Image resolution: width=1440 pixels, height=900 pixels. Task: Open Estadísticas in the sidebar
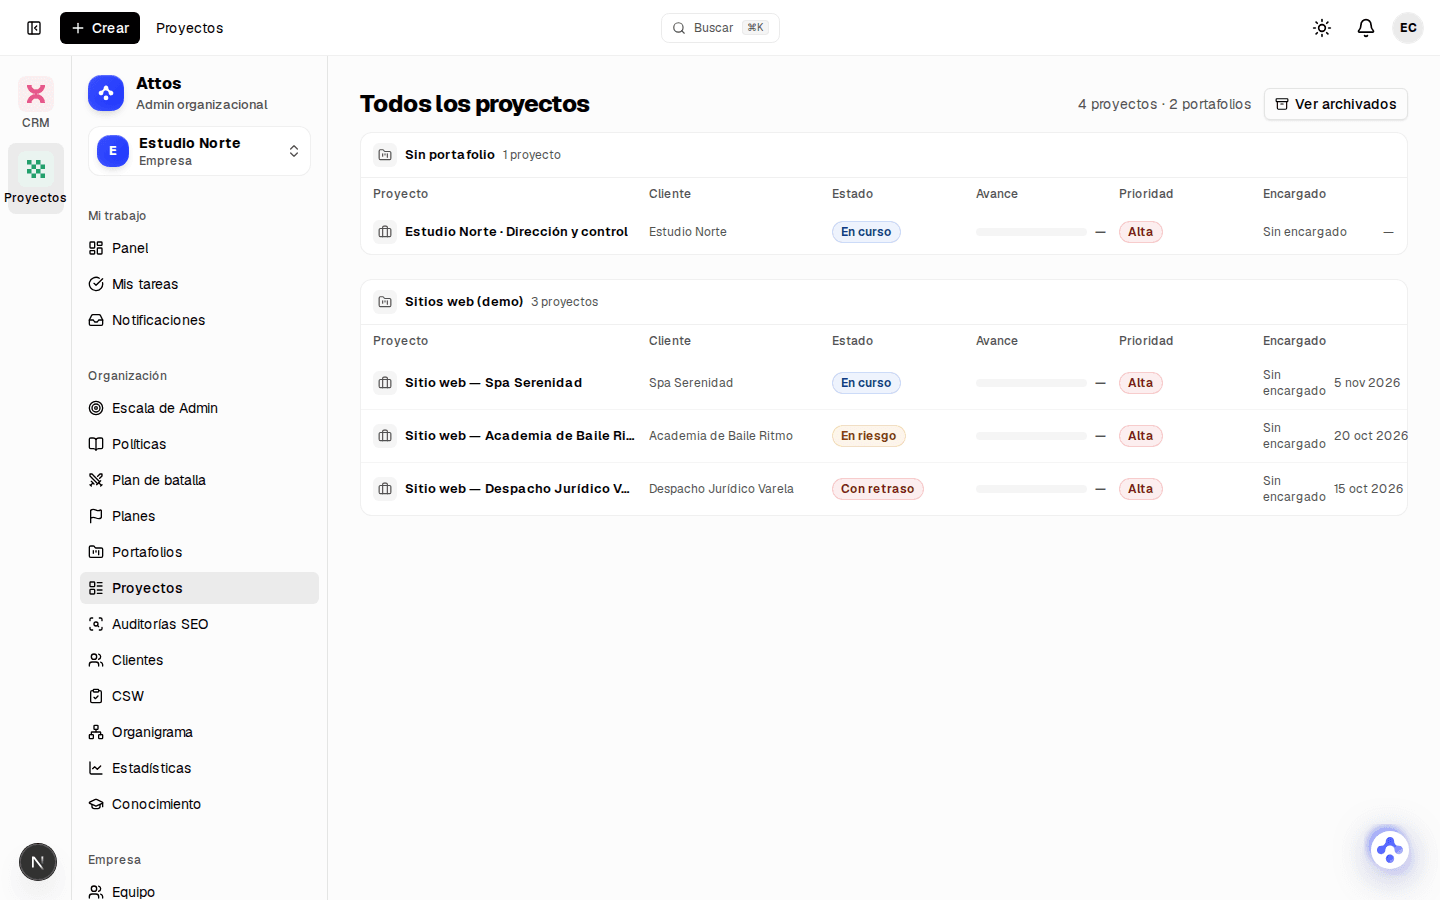[199, 768]
